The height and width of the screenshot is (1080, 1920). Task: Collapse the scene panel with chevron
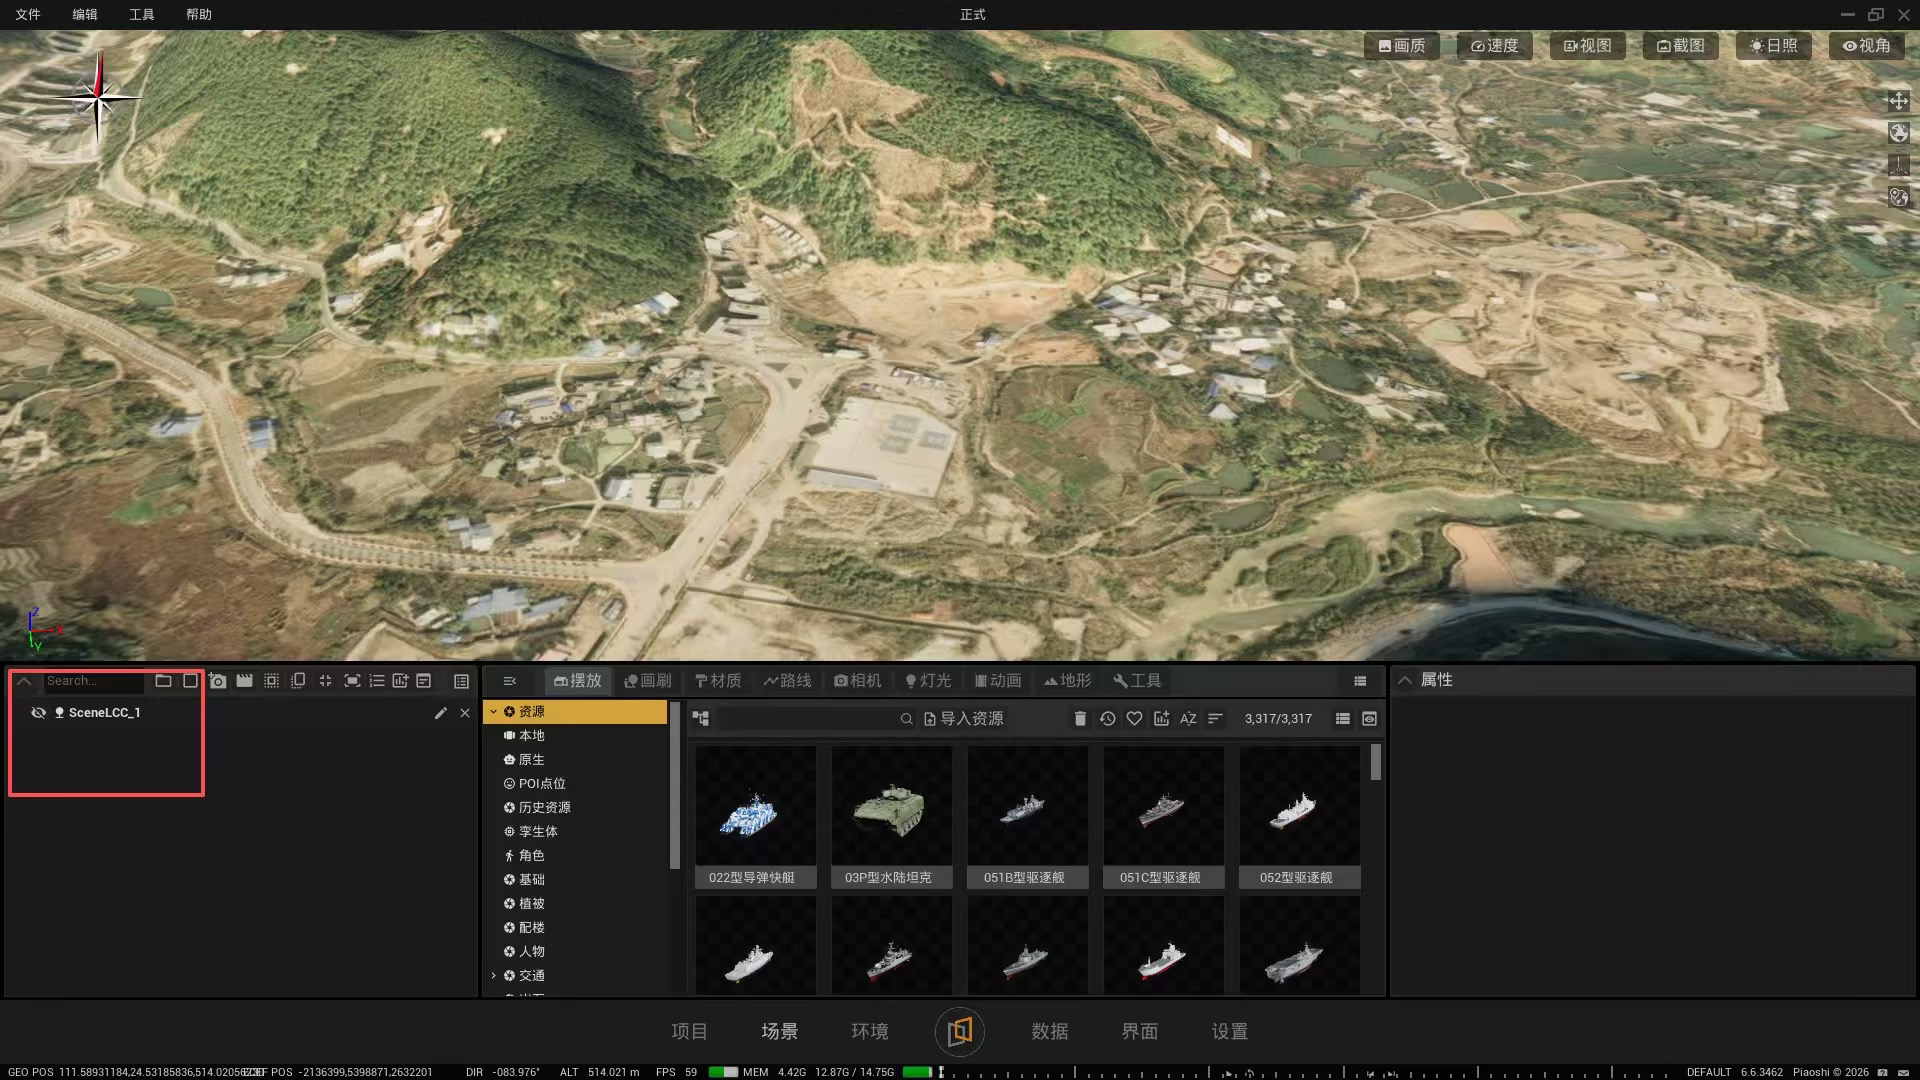tap(24, 681)
